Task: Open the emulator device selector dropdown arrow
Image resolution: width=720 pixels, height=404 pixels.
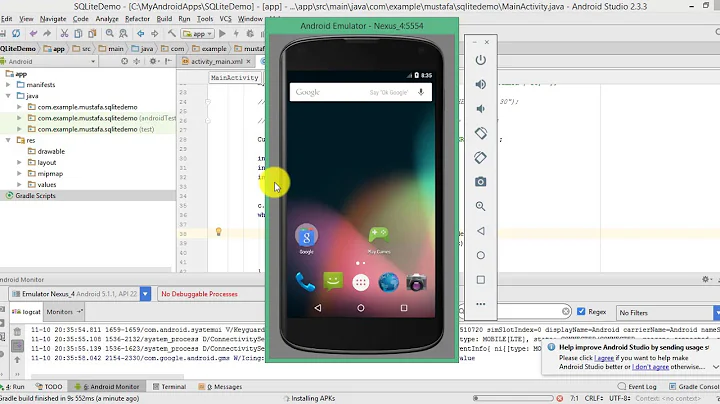Action: [145, 294]
